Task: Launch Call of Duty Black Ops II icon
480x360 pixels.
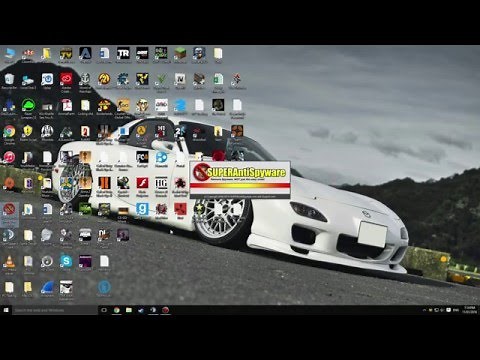Action: pyautogui.click(x=104, y=186)
